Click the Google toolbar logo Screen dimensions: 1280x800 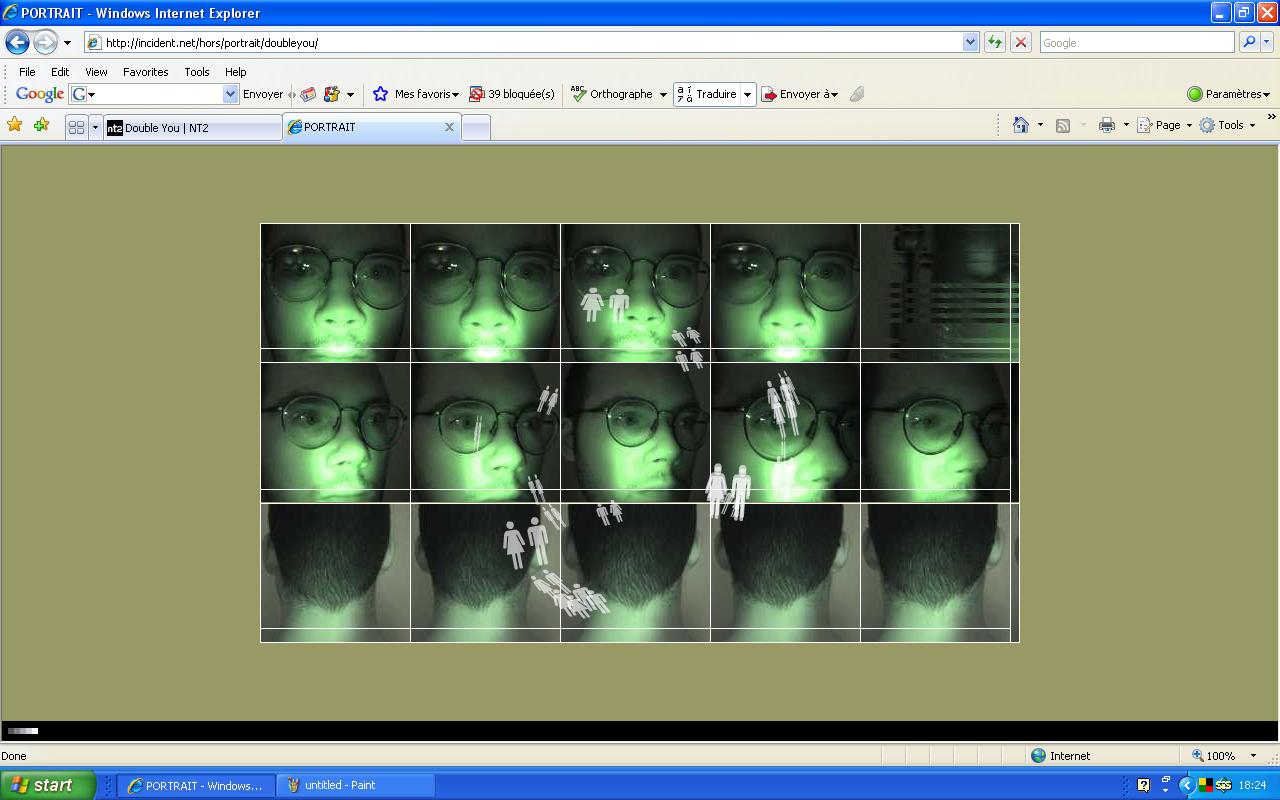coord(40,94)
